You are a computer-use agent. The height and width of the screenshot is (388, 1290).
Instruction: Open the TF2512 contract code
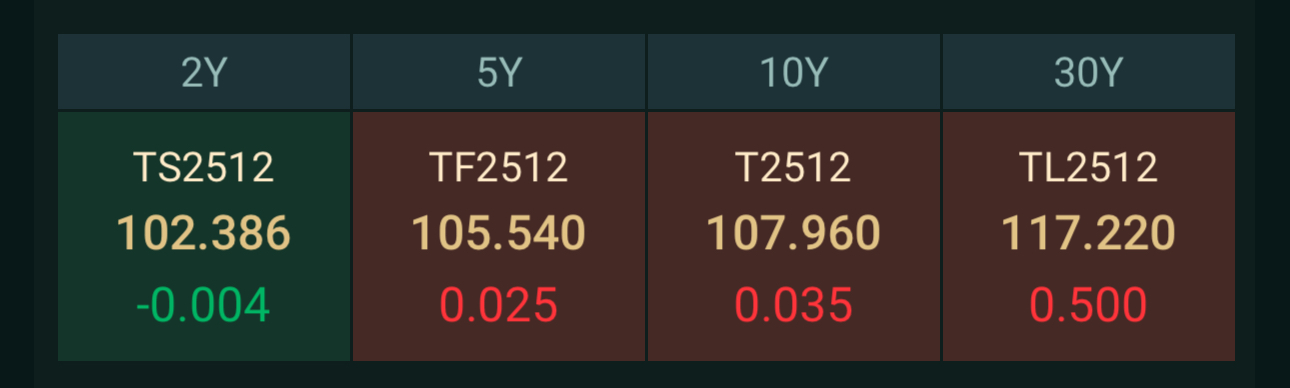[x=499, y=167]
